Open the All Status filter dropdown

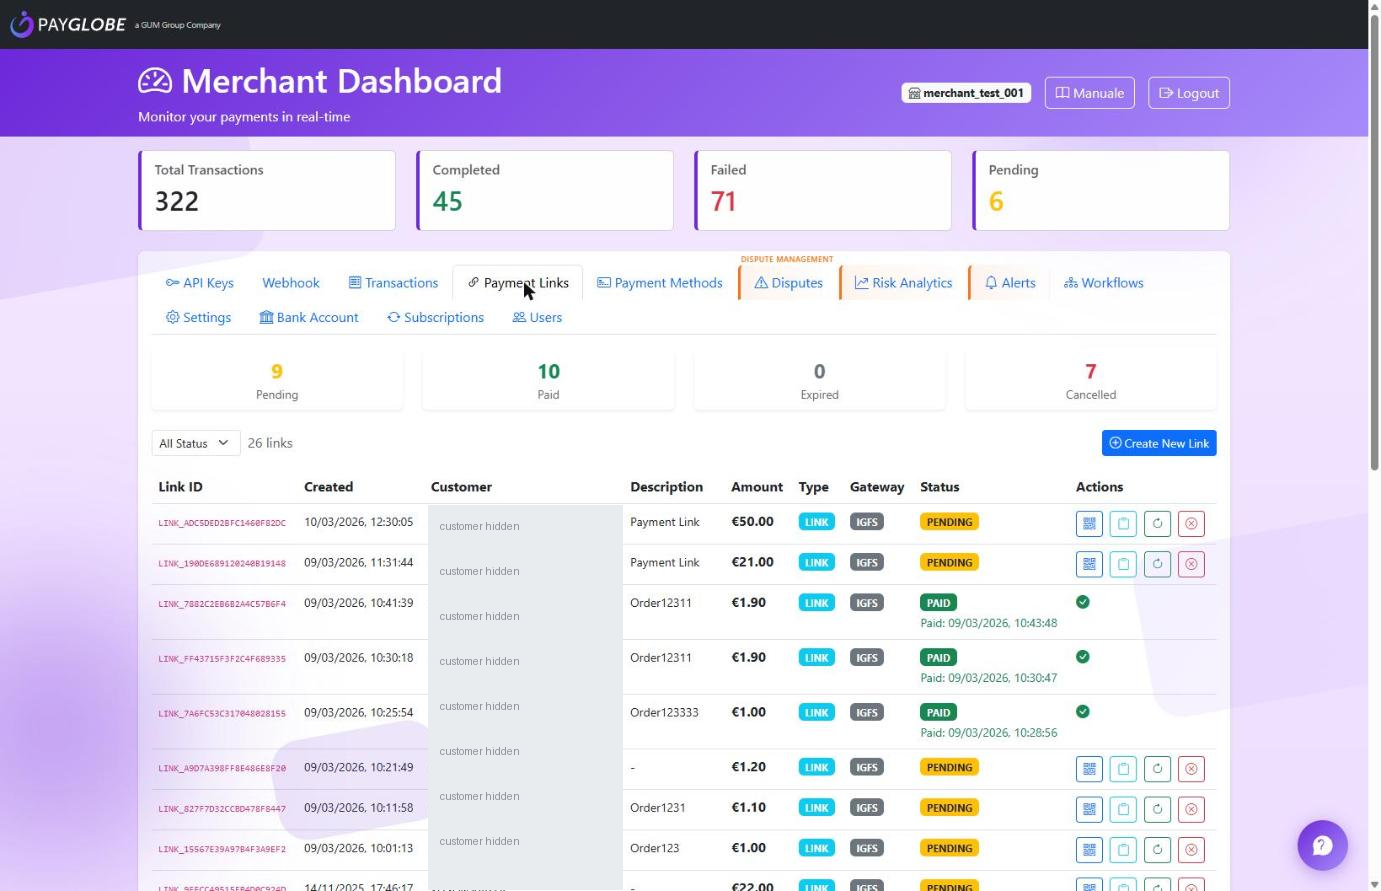(196, 443)
